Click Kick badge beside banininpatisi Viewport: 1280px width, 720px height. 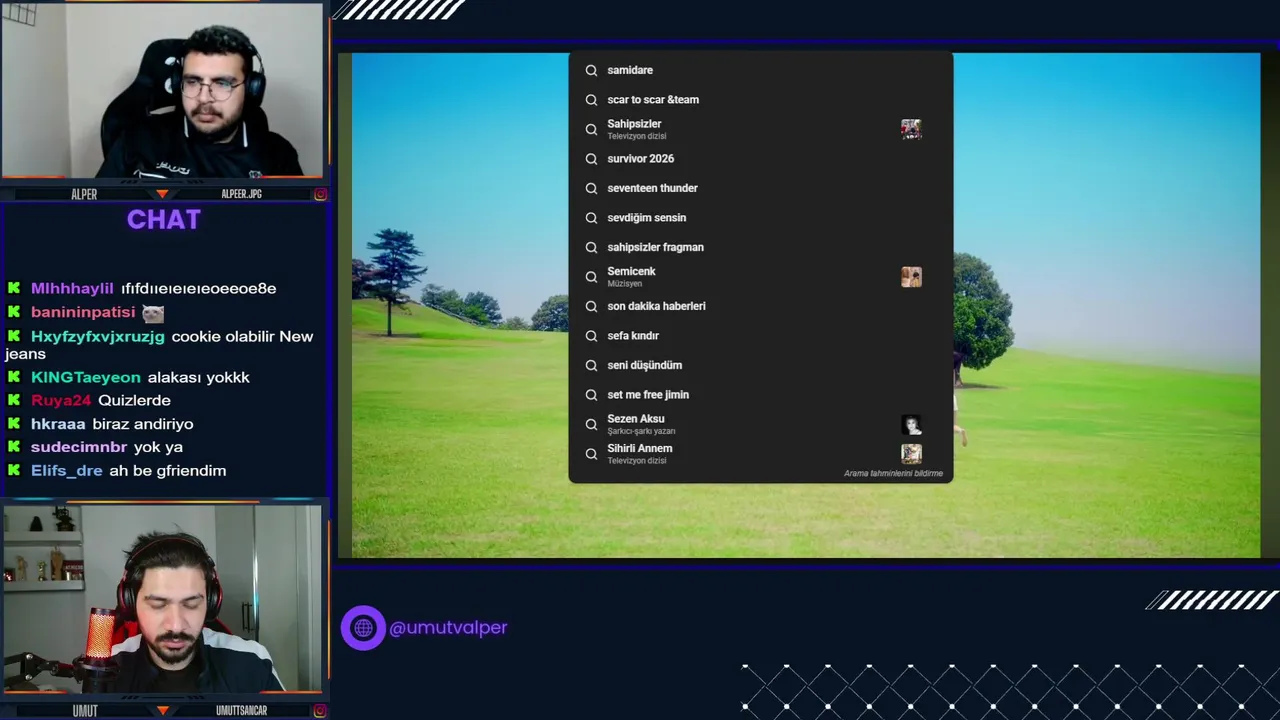(x=14, y=312)
